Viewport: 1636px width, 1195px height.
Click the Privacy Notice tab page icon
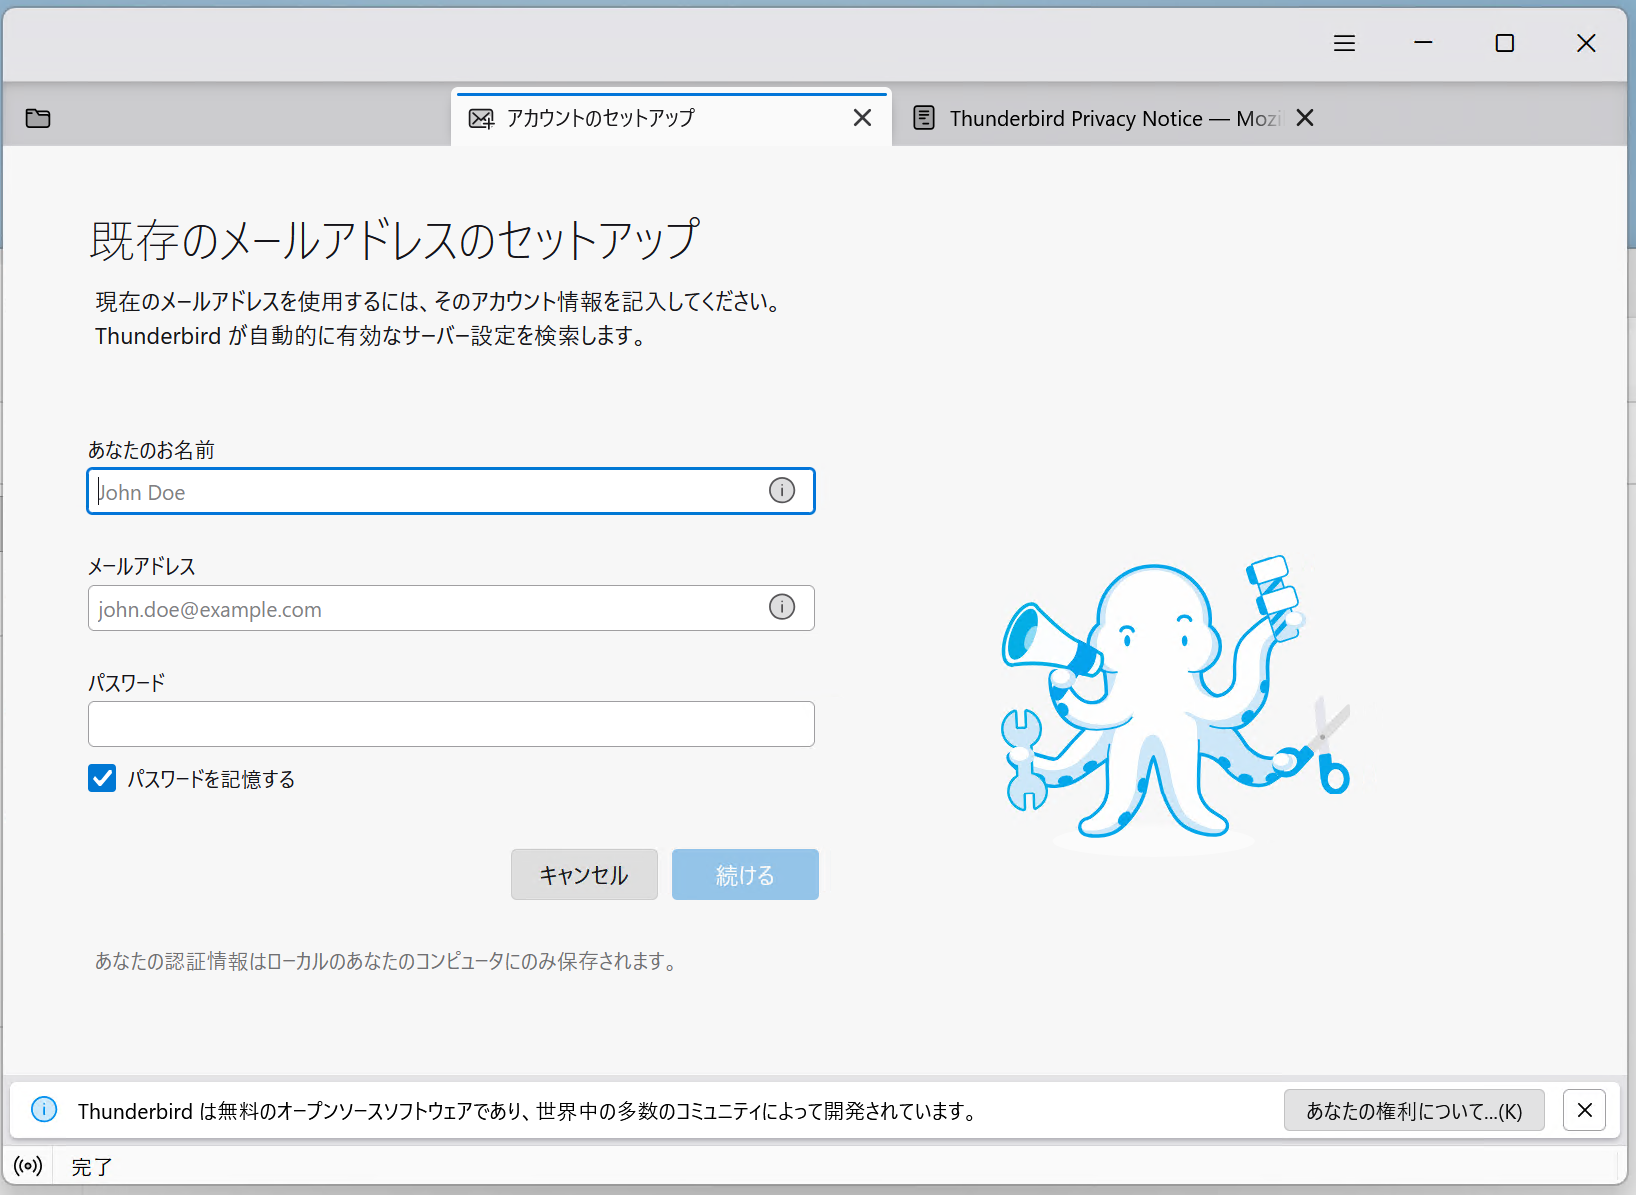tap(924, 118)
